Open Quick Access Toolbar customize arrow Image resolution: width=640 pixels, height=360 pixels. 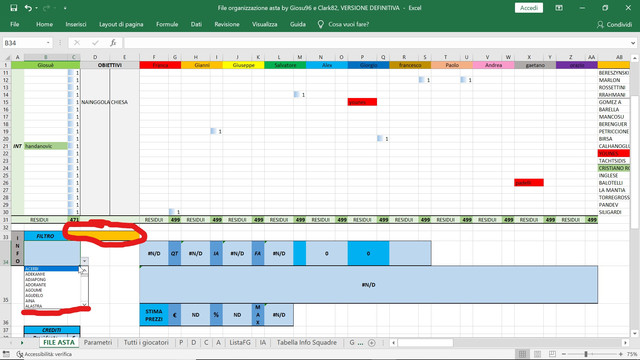[x=65, y=8]
